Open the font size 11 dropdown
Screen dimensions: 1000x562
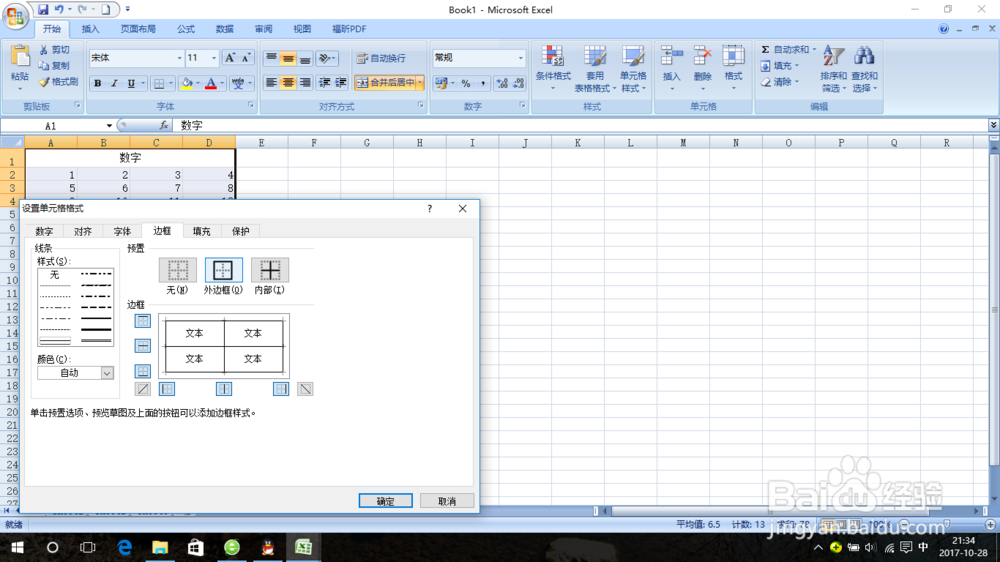[214, 58]
